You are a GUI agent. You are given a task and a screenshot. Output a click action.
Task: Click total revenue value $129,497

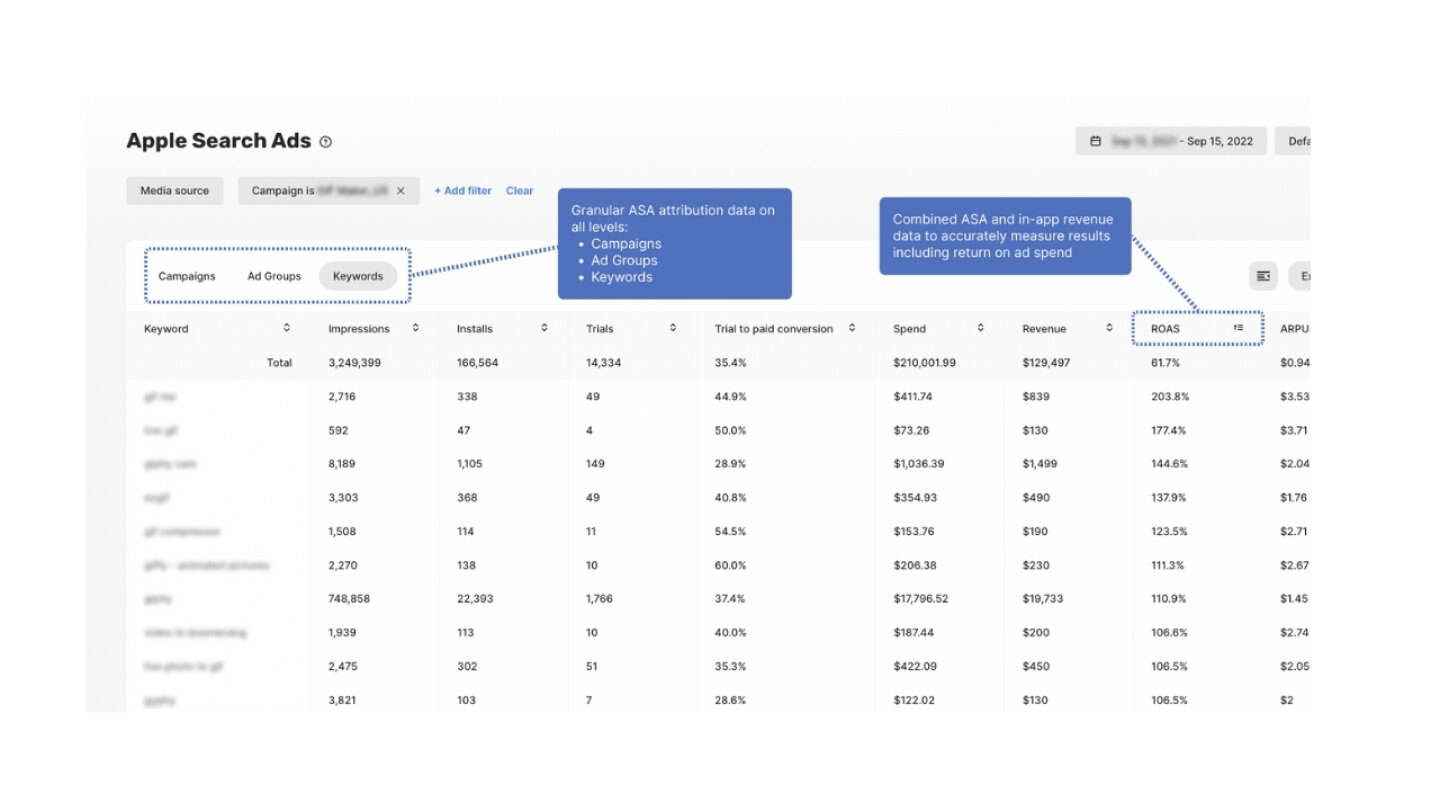(x=1046, y=363)
